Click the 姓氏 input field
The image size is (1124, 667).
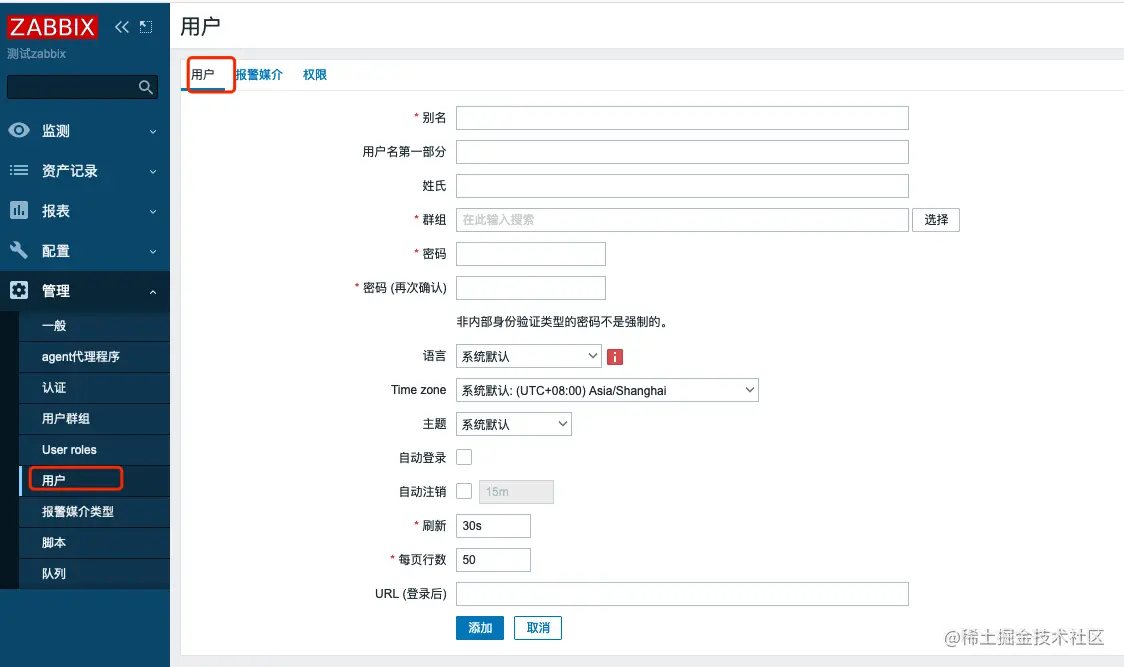tap(682, 186)
